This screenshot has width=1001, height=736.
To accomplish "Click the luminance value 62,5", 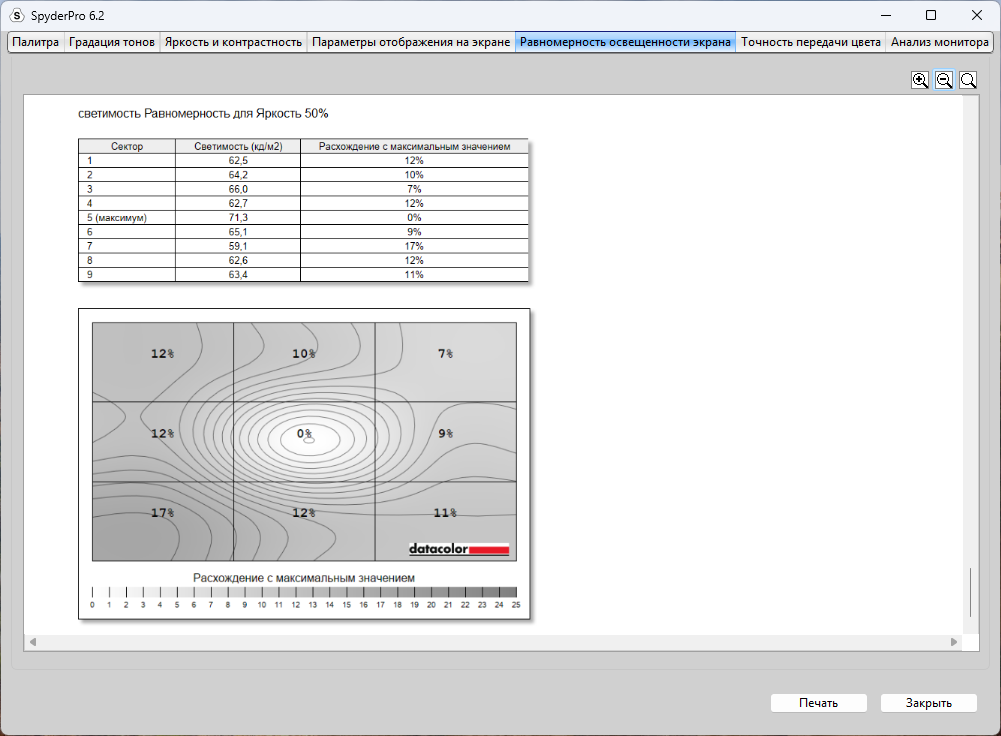I will click(238, 161).
